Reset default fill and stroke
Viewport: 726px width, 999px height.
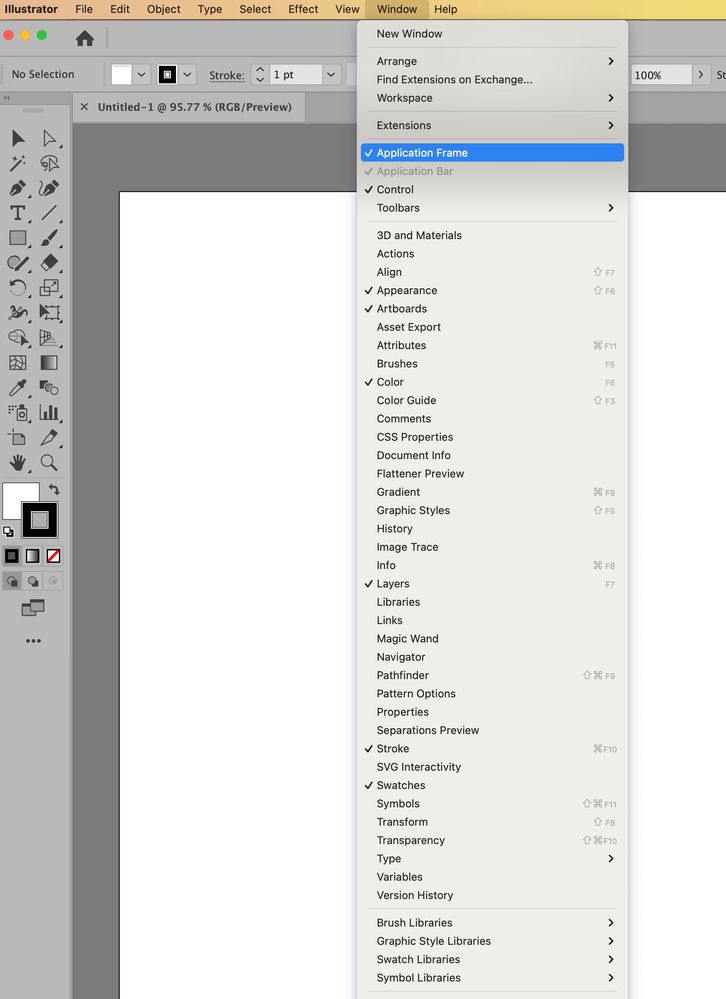pos(8,531)
